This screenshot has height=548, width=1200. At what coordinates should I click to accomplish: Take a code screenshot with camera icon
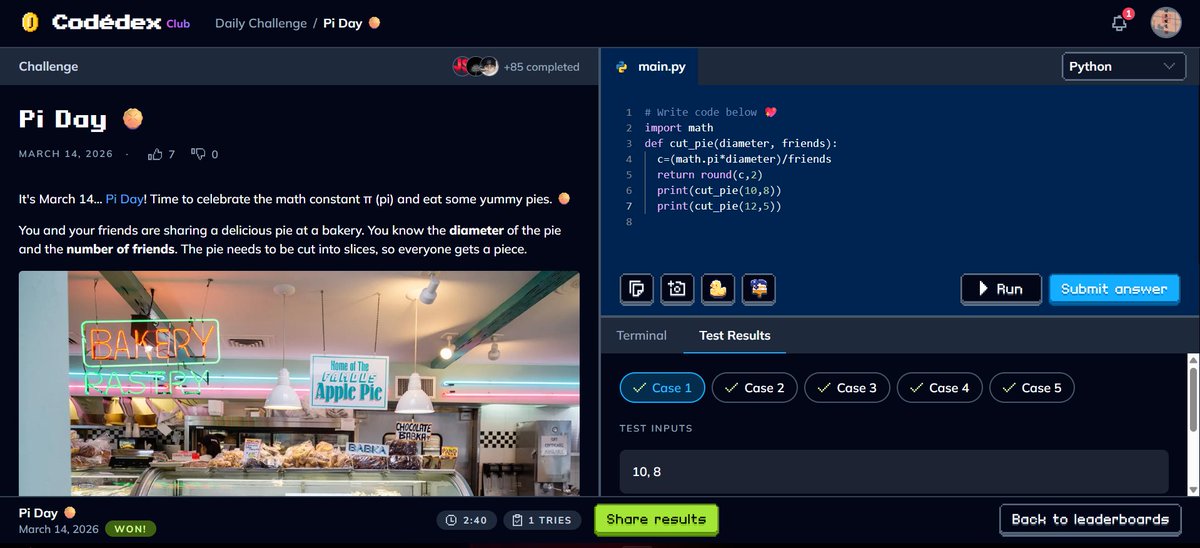(677, 289)
